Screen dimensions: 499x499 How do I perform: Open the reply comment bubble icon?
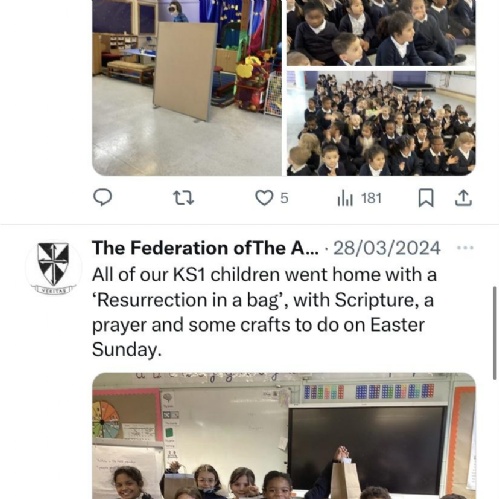[x=102, y=197]
